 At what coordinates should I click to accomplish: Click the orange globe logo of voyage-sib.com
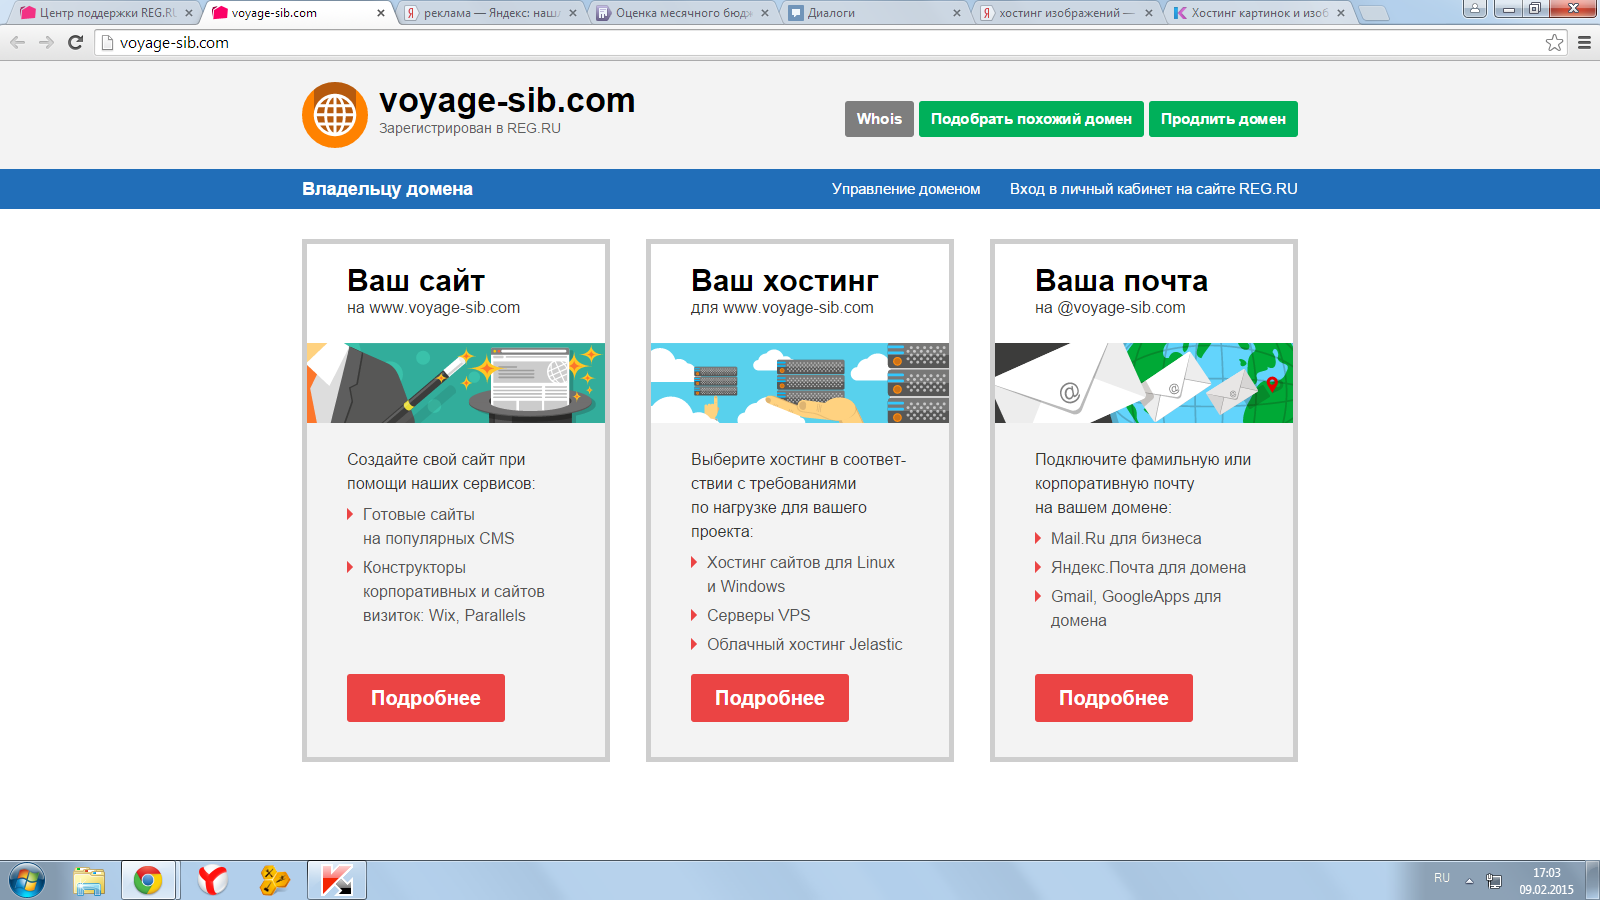tap(335, 115)
